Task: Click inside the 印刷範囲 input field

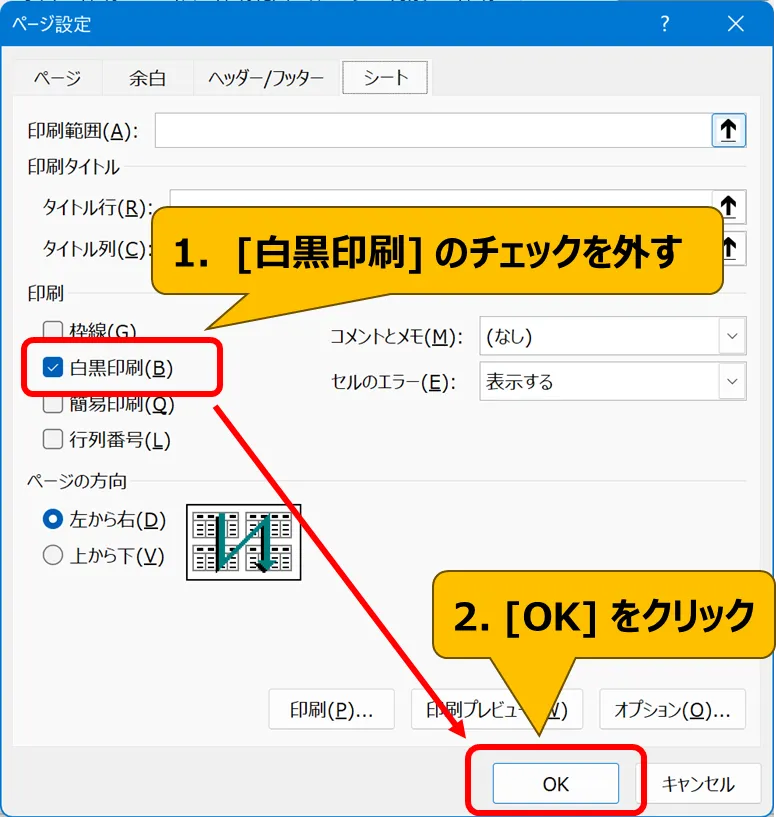Action: click(x=430, y=130)
